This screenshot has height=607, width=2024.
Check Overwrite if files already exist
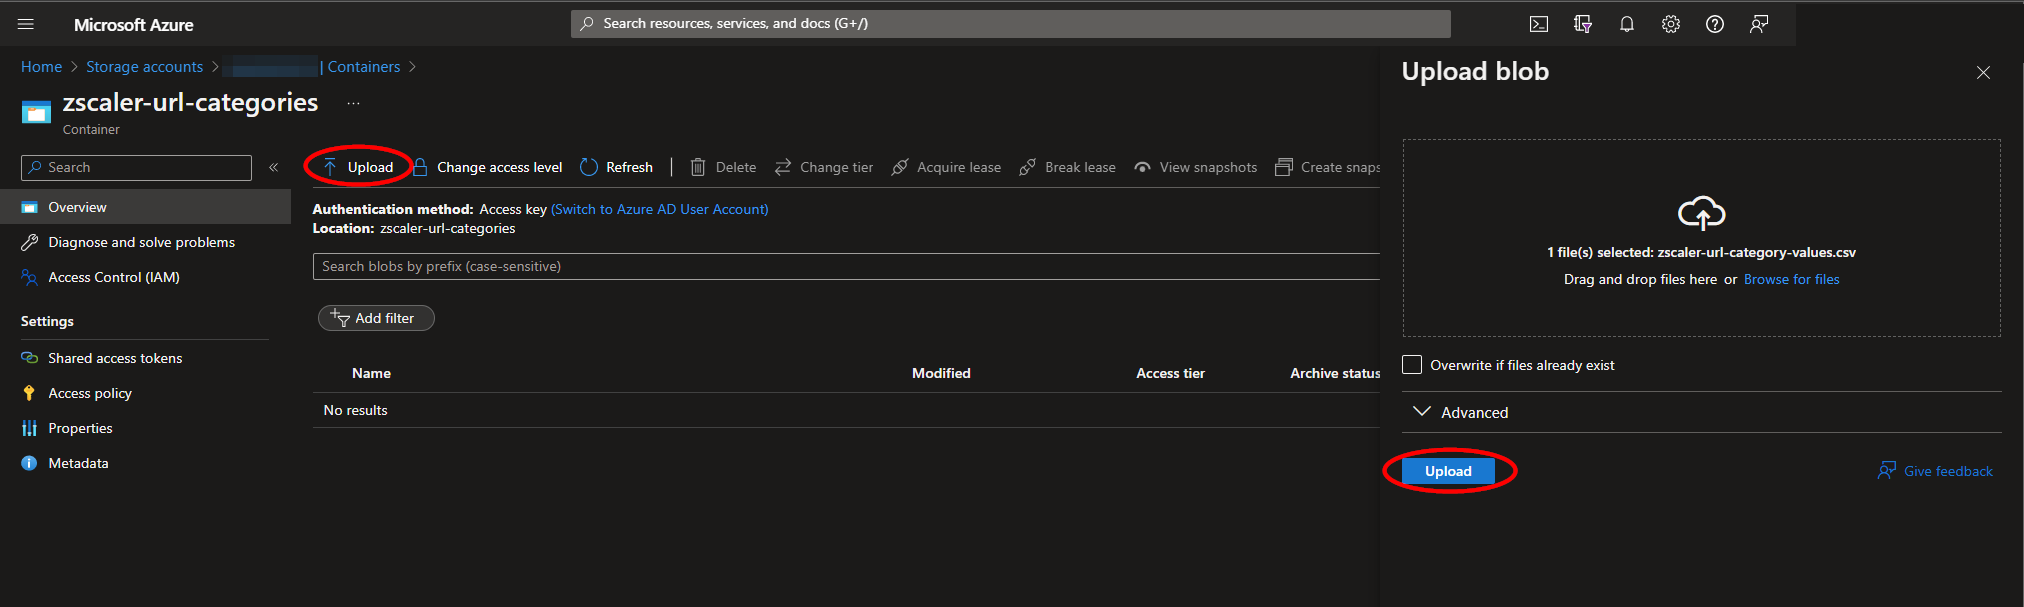pyautogui.click(x=1412, y=365)
